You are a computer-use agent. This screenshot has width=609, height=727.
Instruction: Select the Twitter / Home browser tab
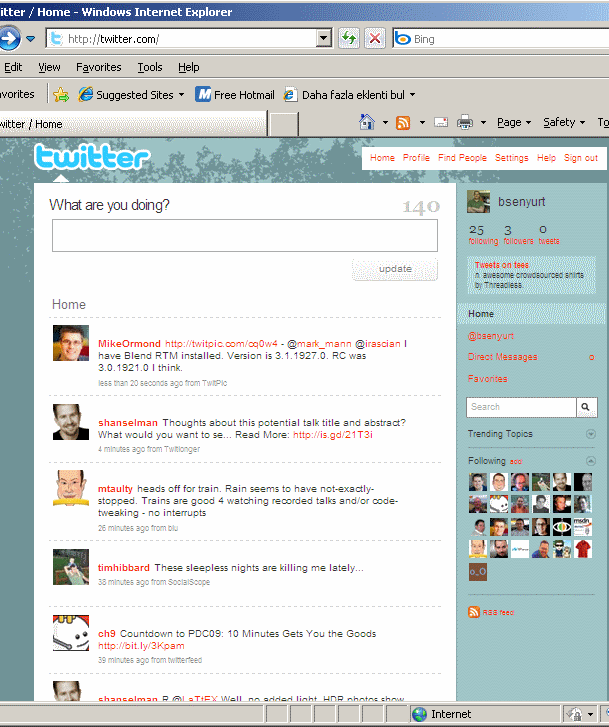click(x=133, y=124)
